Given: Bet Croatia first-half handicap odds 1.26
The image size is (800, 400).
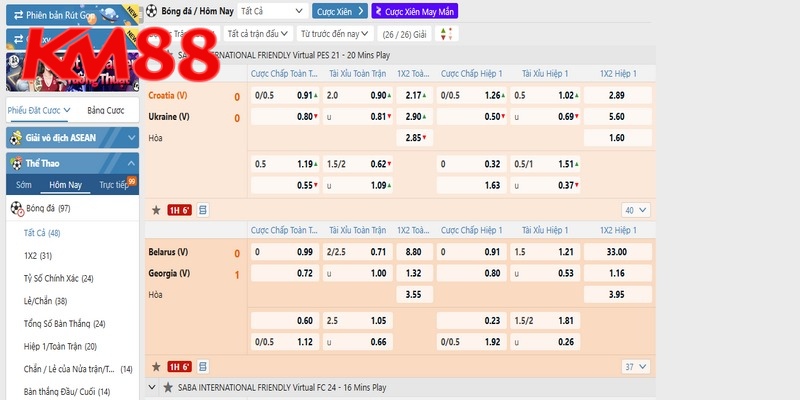Looking at the screenshot, I should pos(471,95).
